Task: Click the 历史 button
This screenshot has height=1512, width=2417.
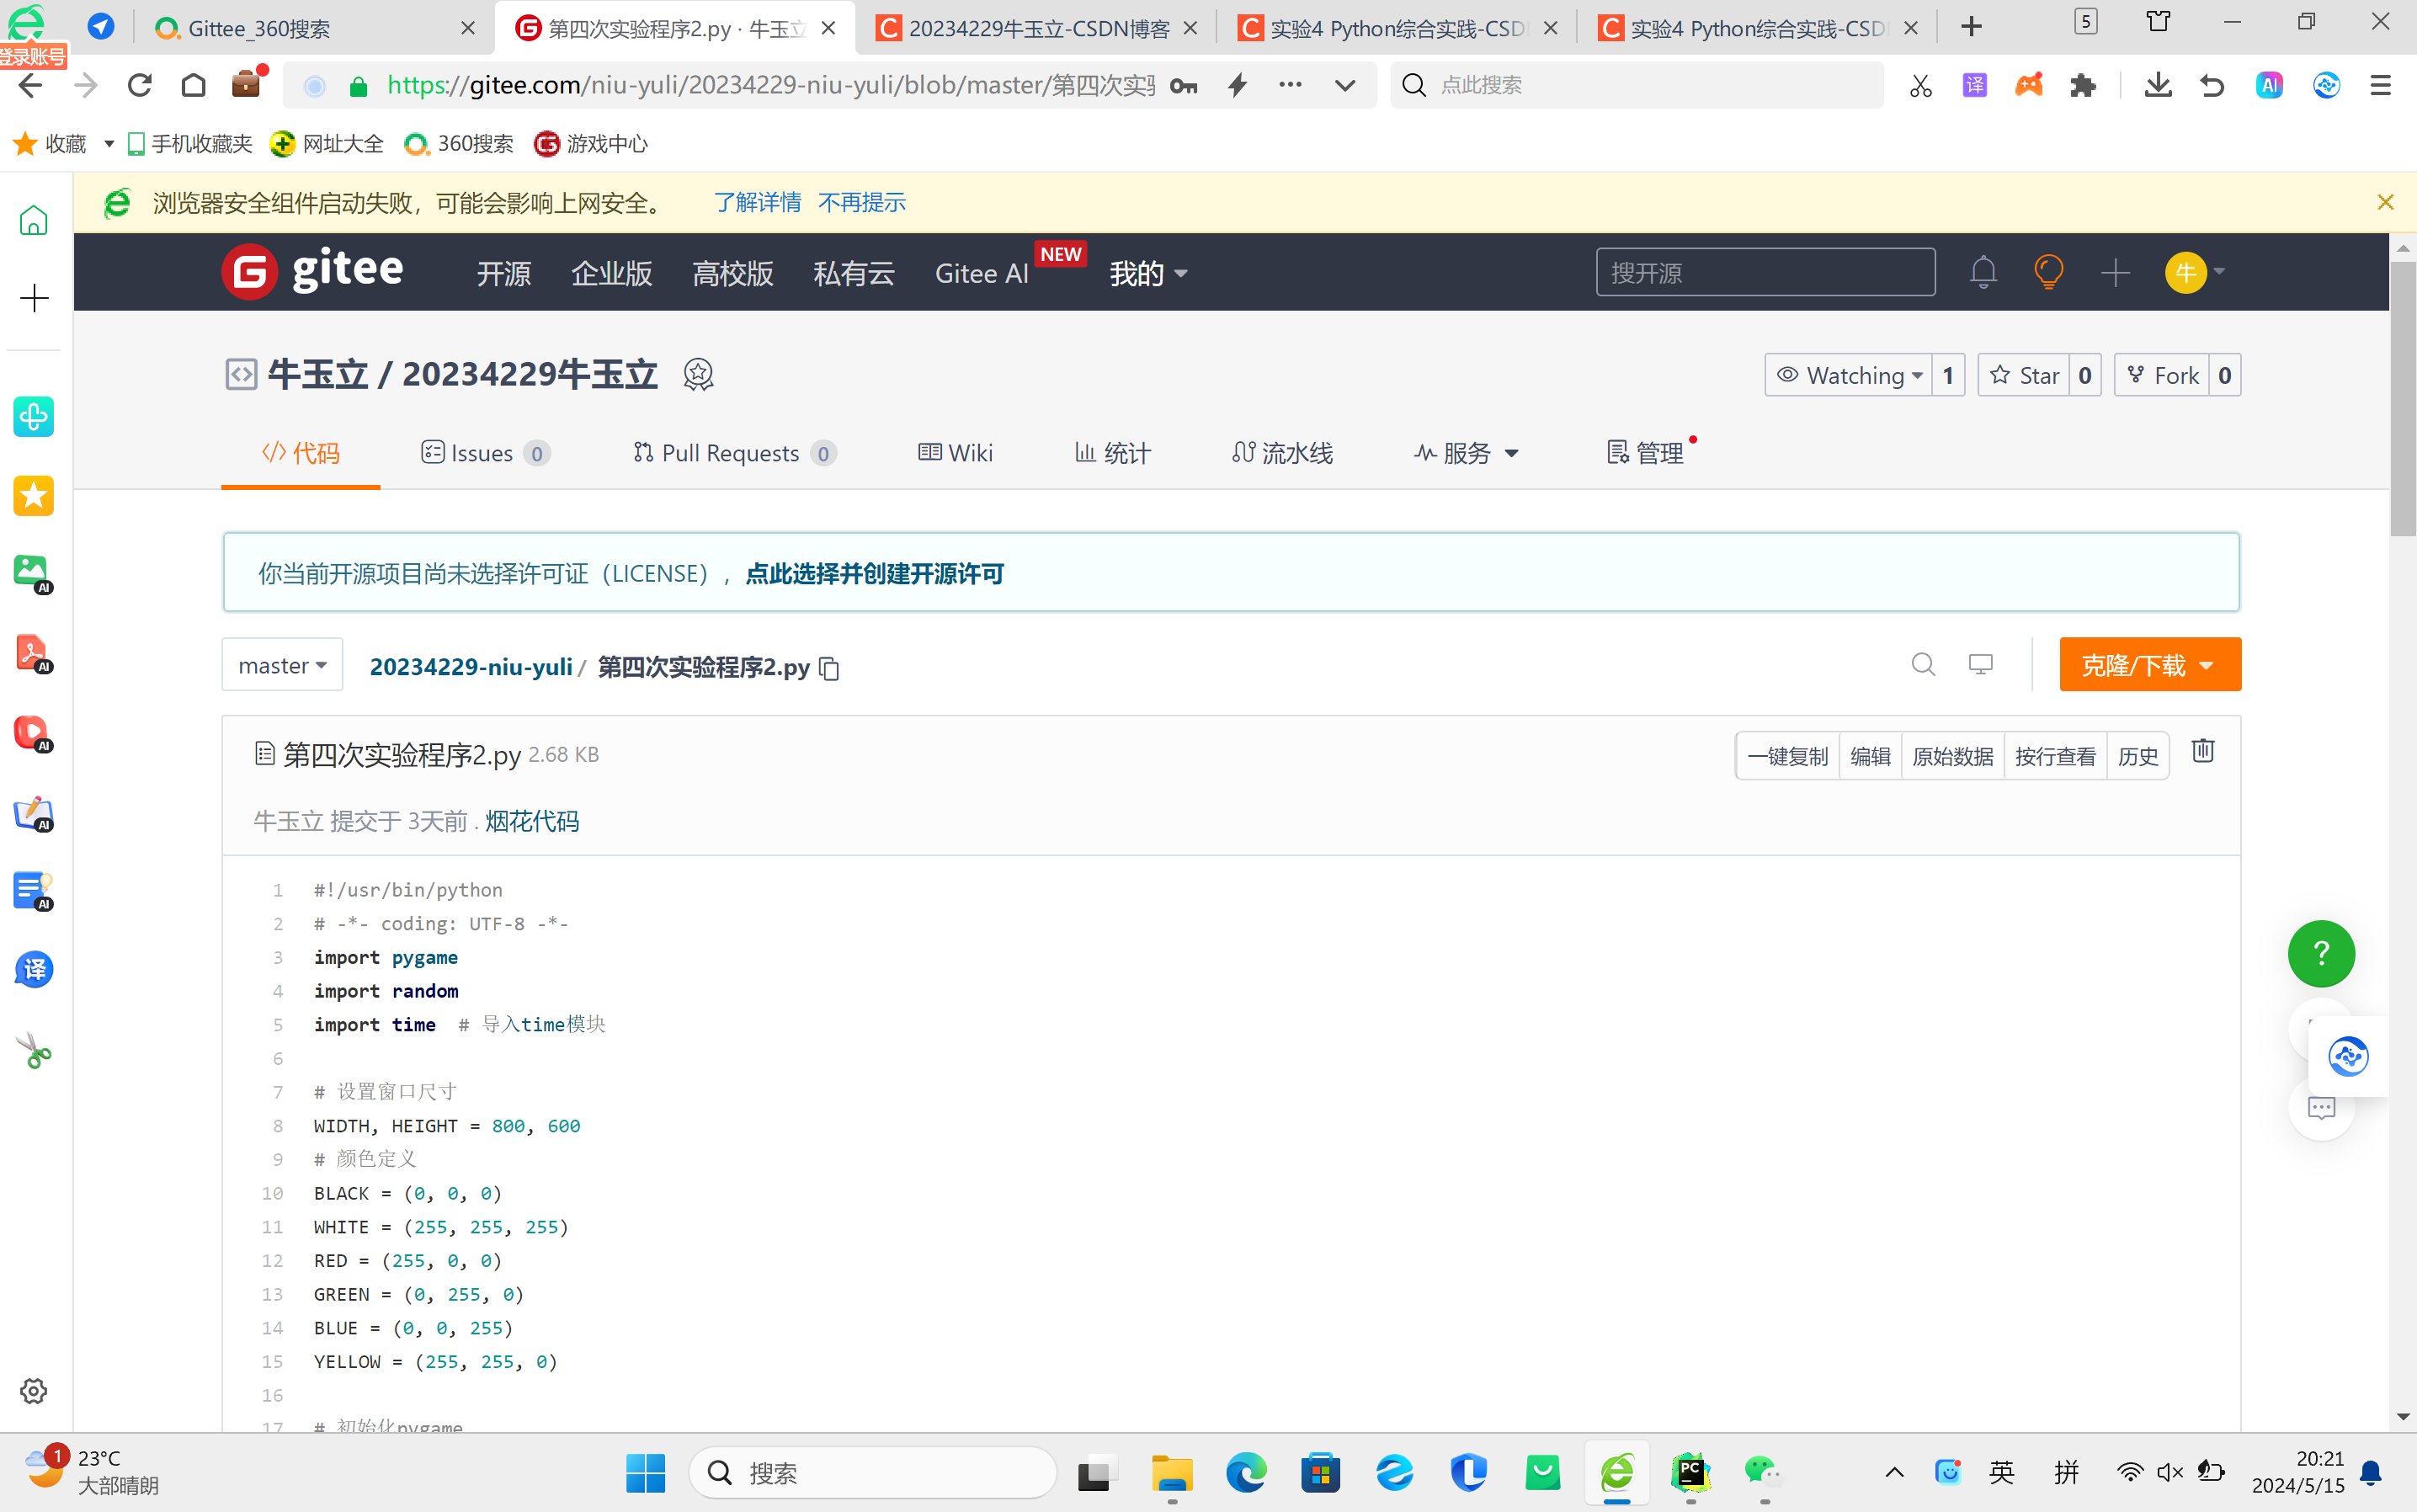Action: [2138, 756]
